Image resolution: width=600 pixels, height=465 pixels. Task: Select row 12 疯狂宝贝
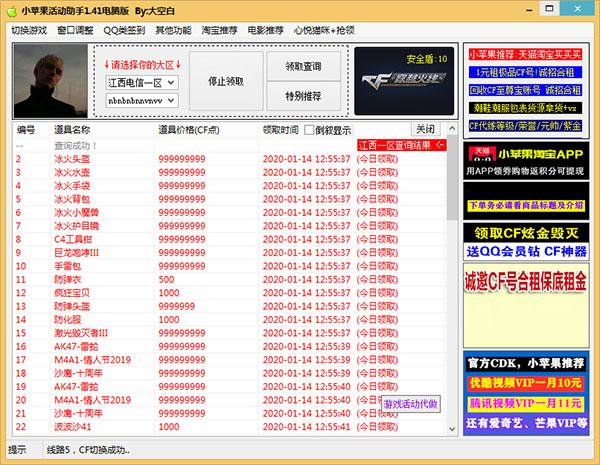click(230, 293)
